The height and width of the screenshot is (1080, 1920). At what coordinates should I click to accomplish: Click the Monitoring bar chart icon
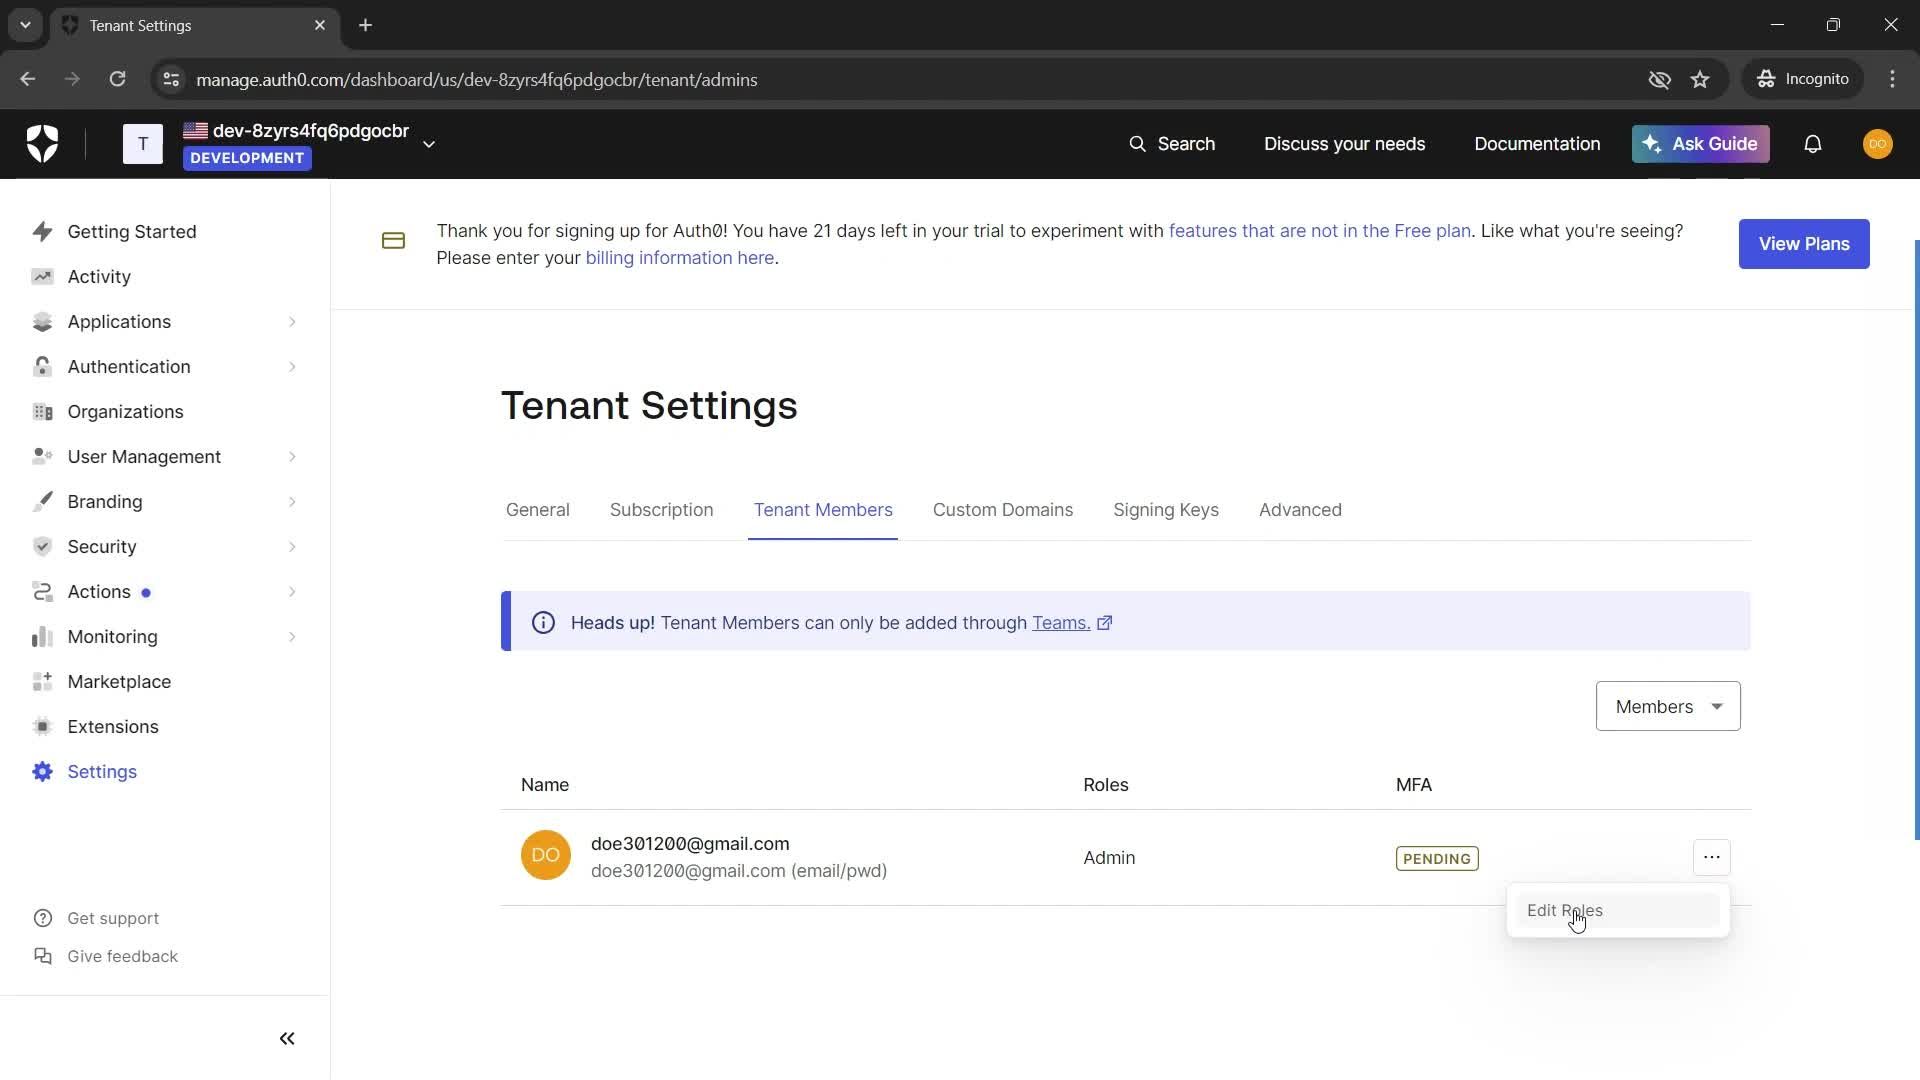42,636
